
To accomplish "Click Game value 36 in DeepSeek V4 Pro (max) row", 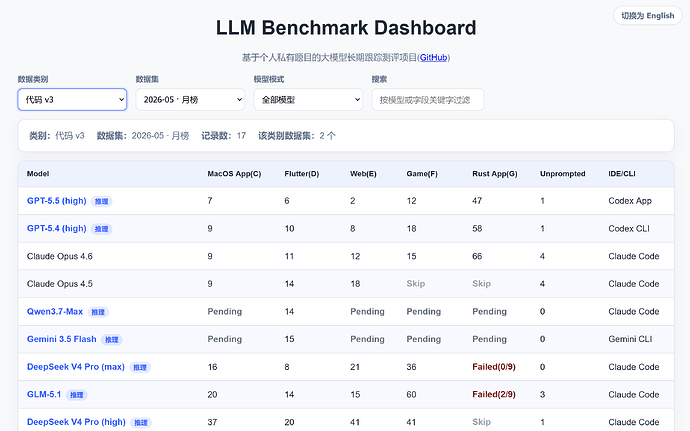I will pyautogui.click(x=411, y=367).
